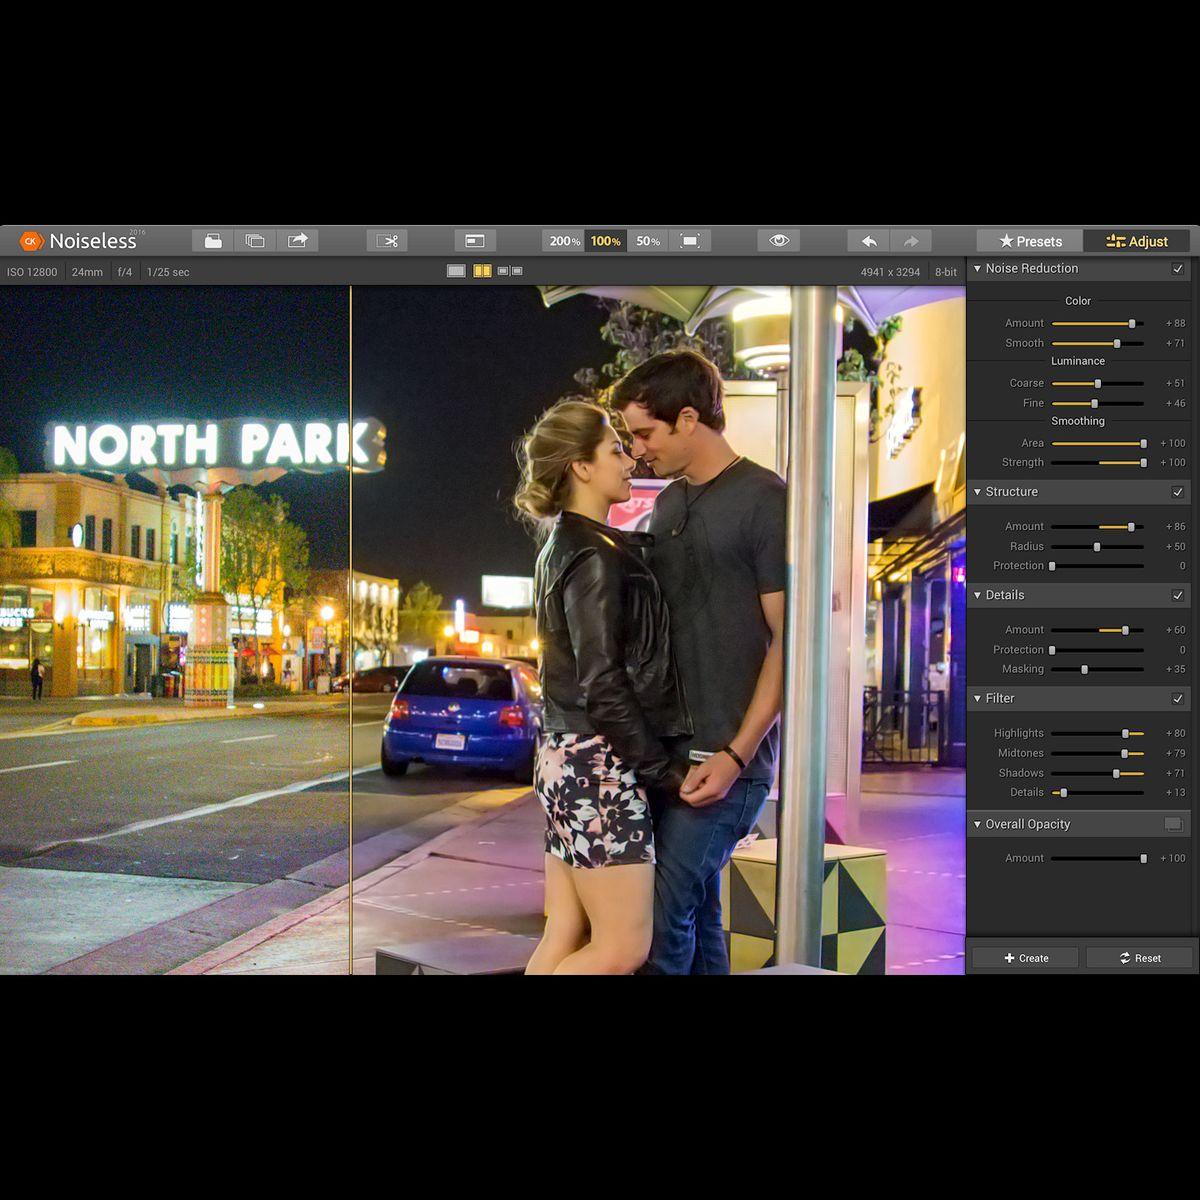Image resolution: width=1200 pixels, height=1200 pixels.
Task: Click the Open image toolbar icon
Action: tap(213, 241)
